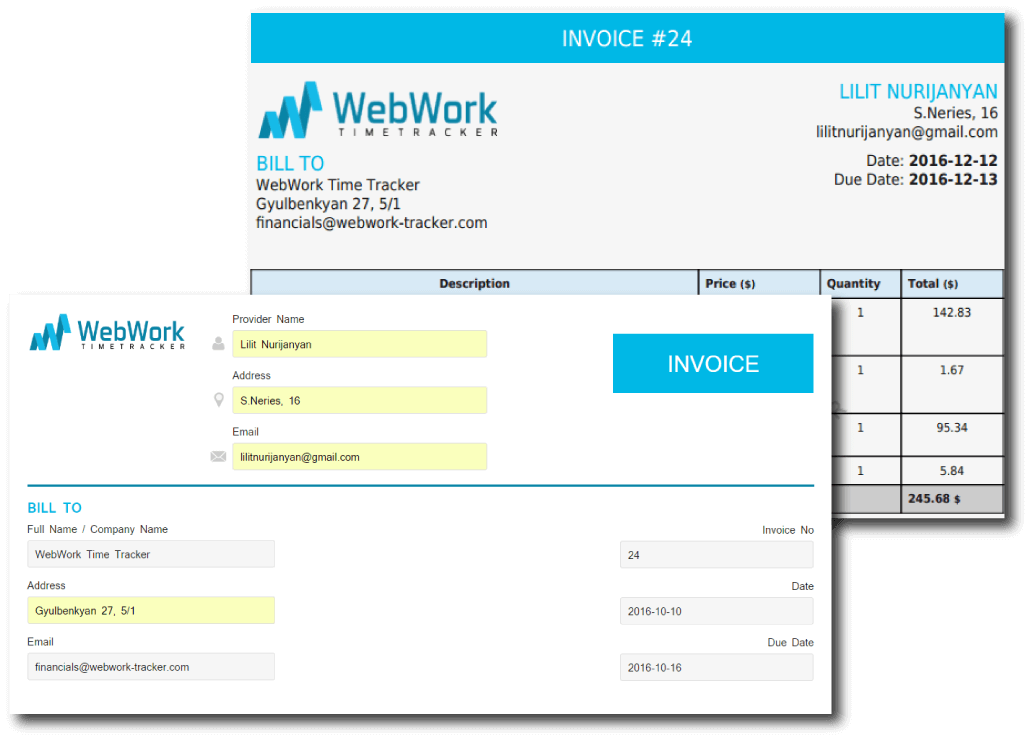Click the INVOICE #24 header in preview

[x=627, y=39]
